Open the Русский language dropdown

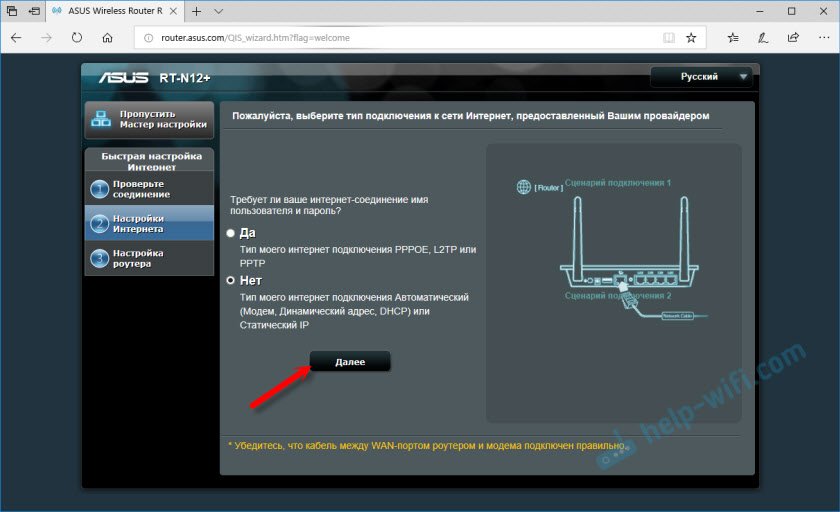pos(701,77)
